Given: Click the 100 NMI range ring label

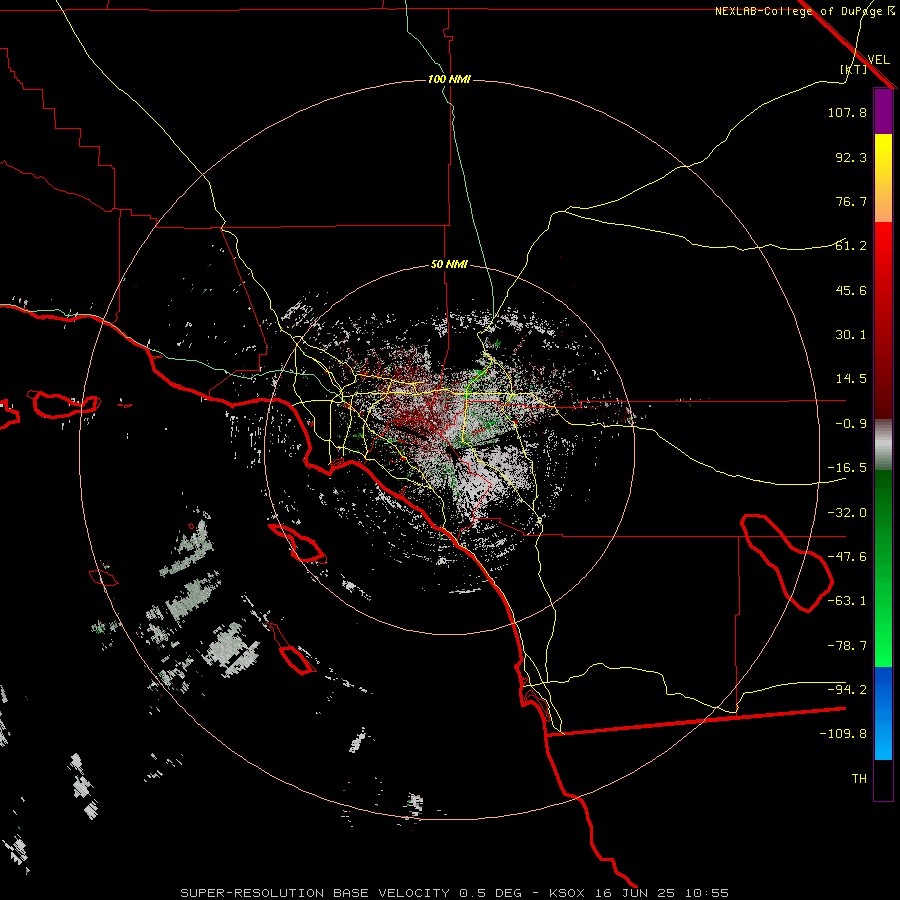Looking at the screenshot, I should coord(449,79).
